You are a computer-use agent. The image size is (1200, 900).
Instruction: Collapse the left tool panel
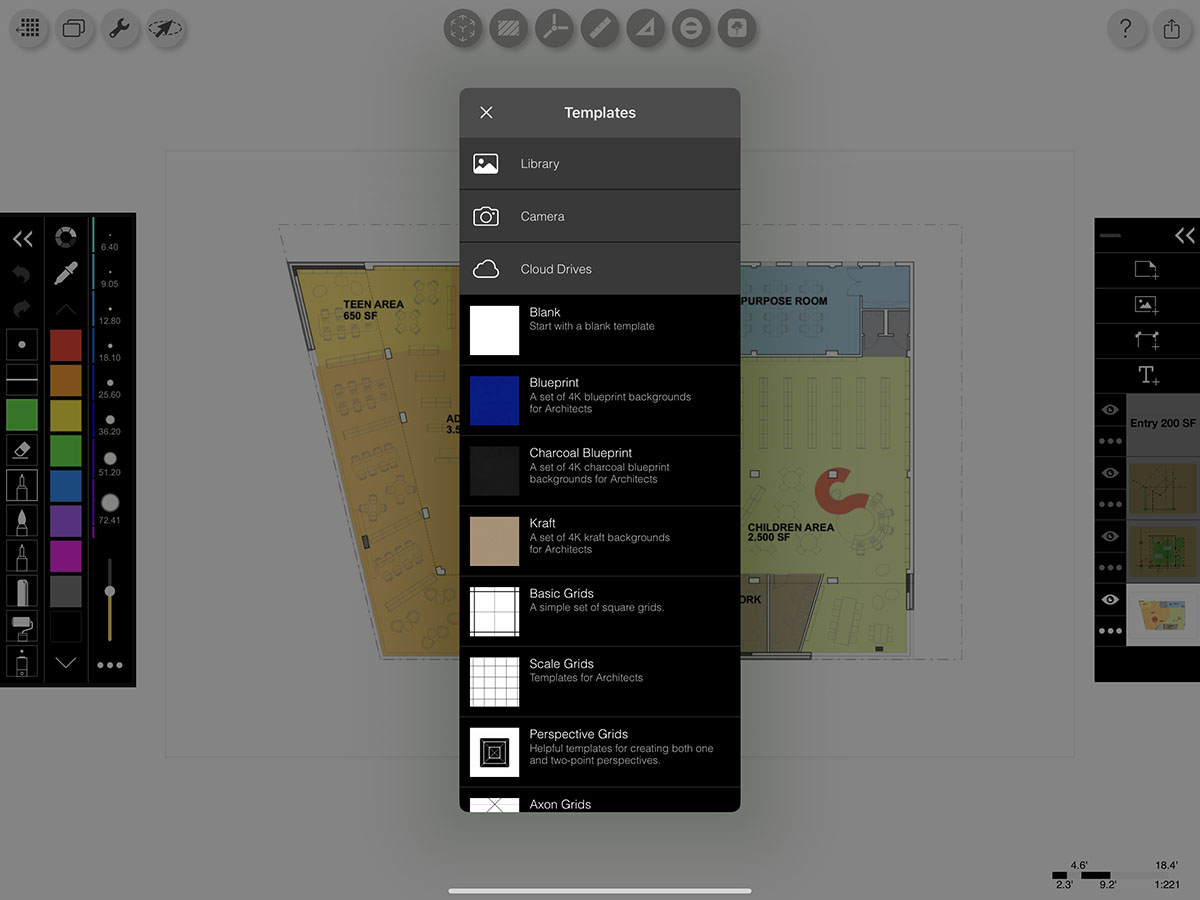22,238
